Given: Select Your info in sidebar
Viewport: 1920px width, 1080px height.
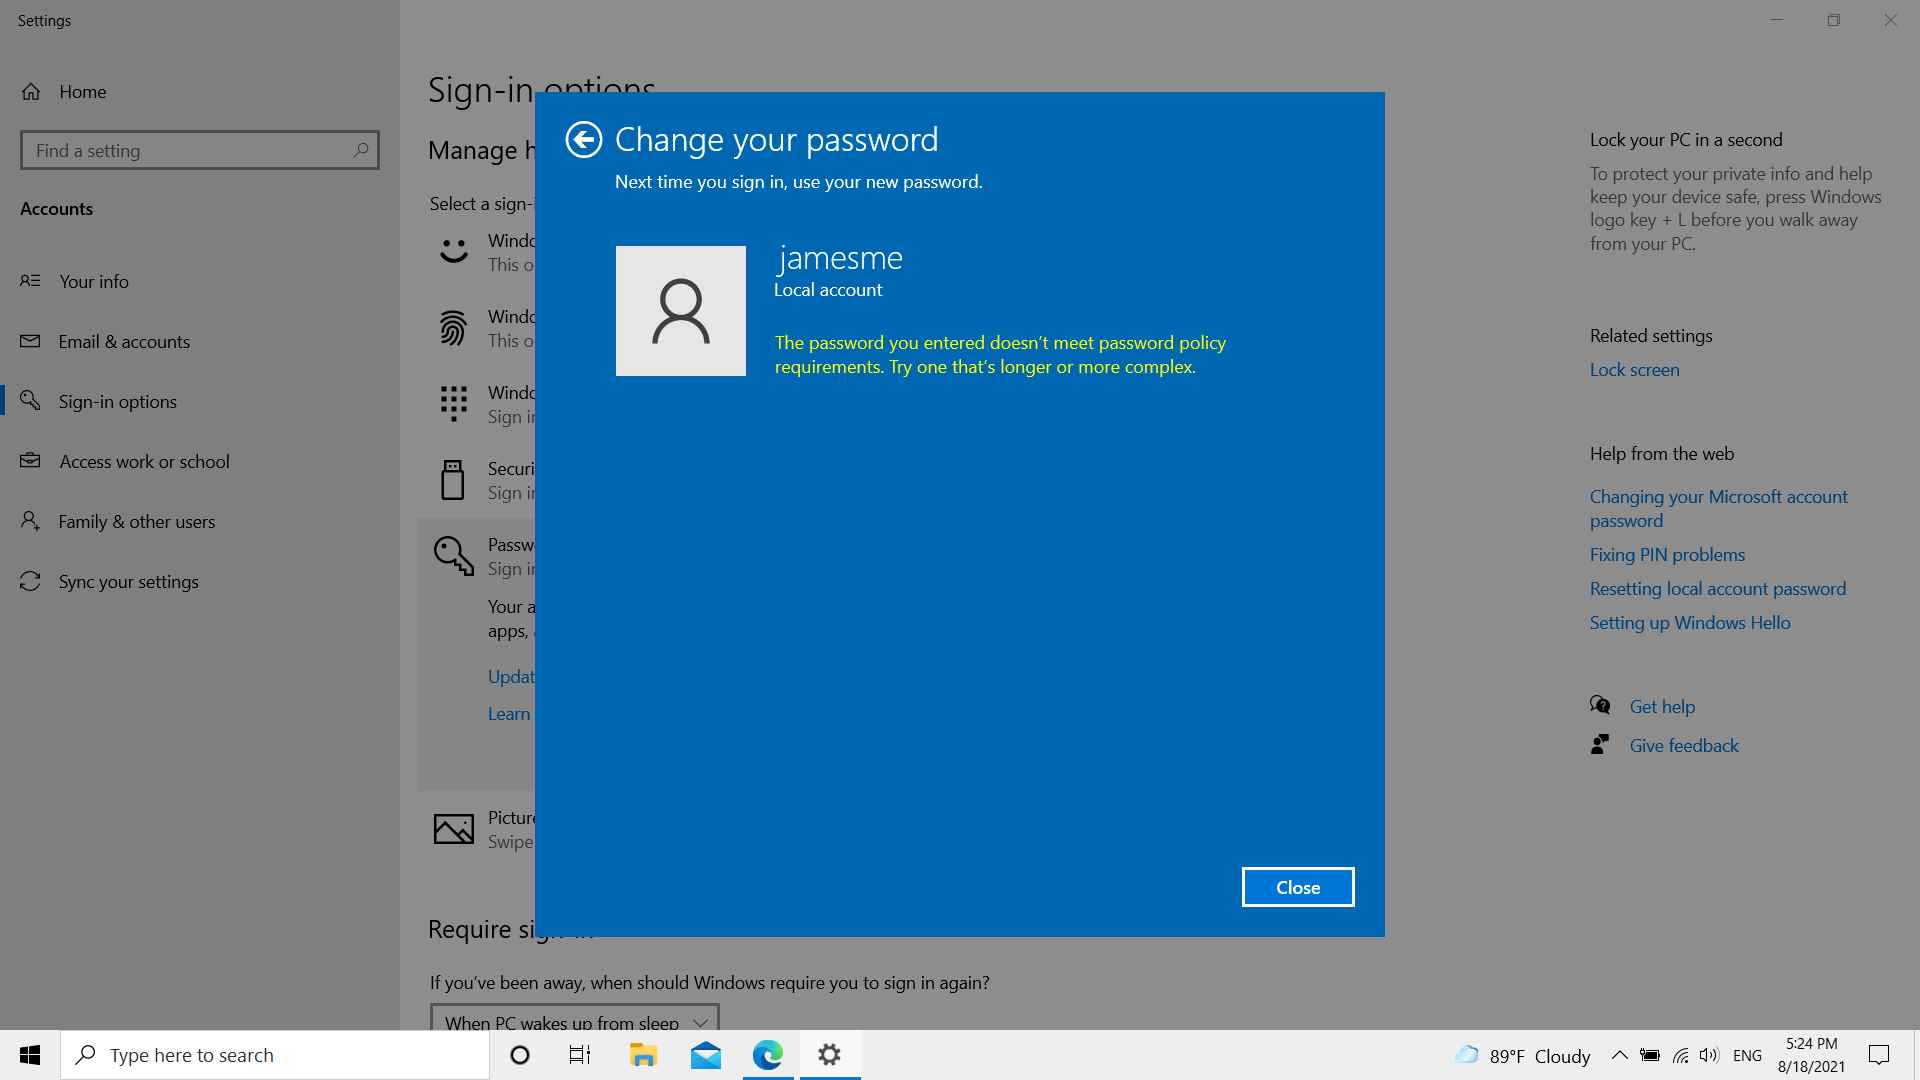Looking at the screenshot, I should coord(93,282).
